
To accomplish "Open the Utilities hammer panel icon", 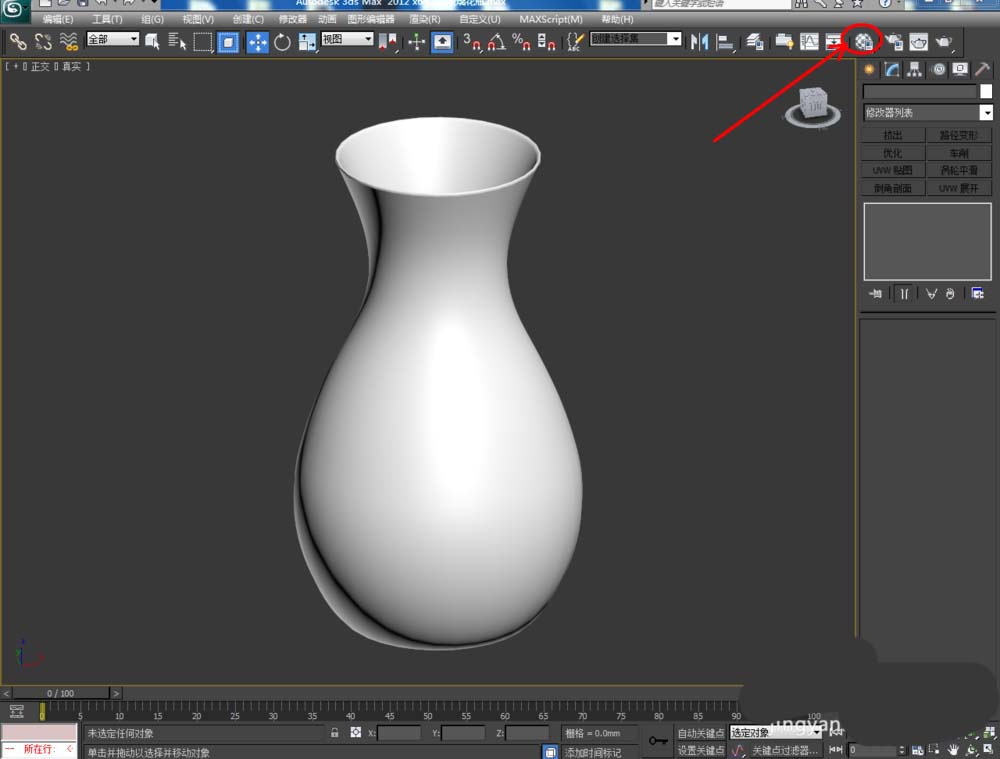I will tap(983, 69).
